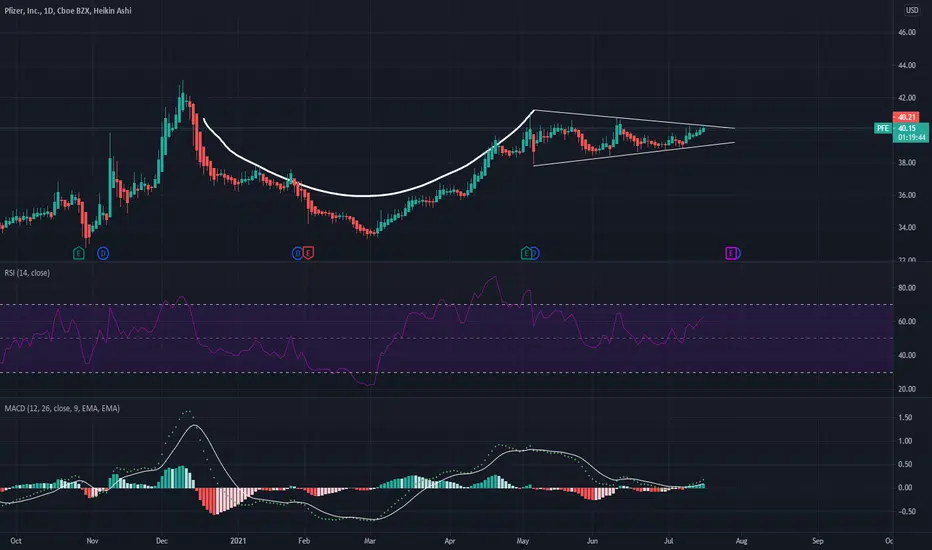The image size is (932, 550).
Task: Click the 36.00 price axis label
Action: tap(906, 196)
